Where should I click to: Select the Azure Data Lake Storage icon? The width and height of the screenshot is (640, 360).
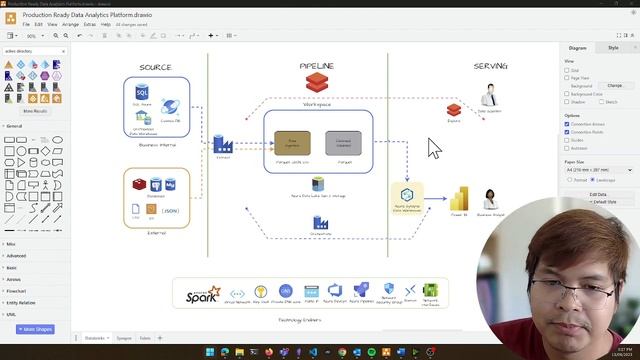click(318, 184)
